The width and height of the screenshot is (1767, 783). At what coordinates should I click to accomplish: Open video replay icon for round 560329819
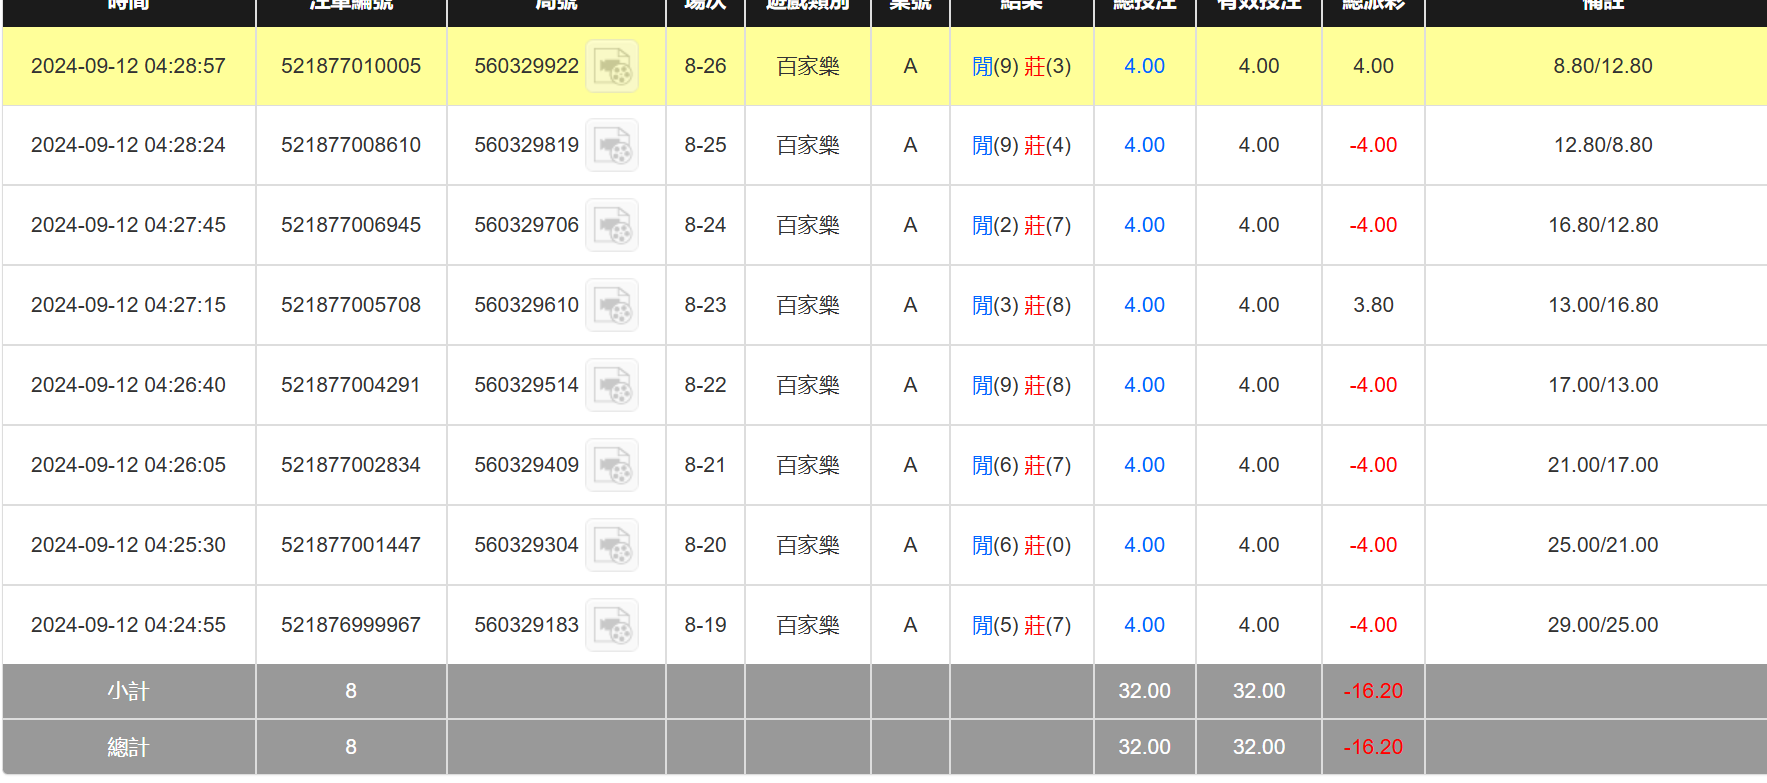click(611, 146)
